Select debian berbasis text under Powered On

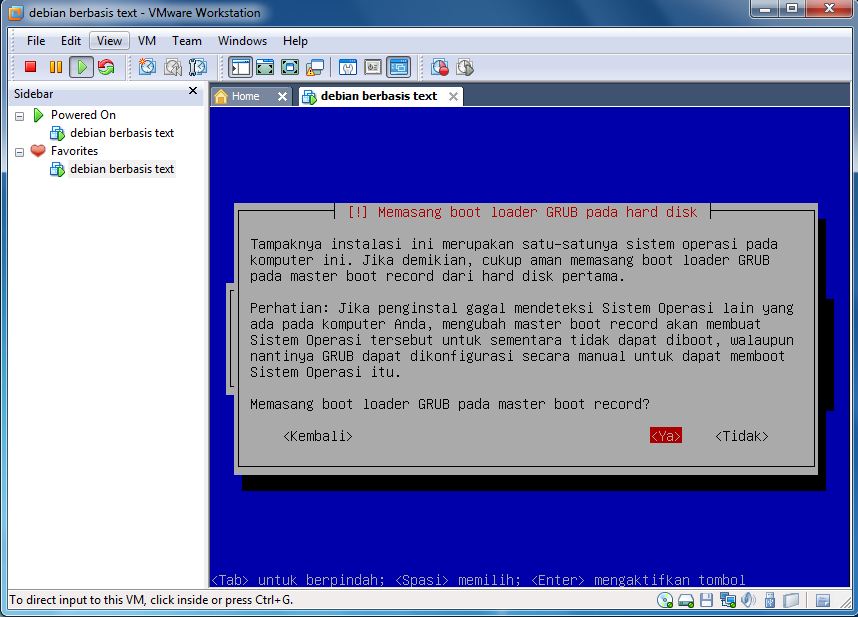(x=121, y=133)
